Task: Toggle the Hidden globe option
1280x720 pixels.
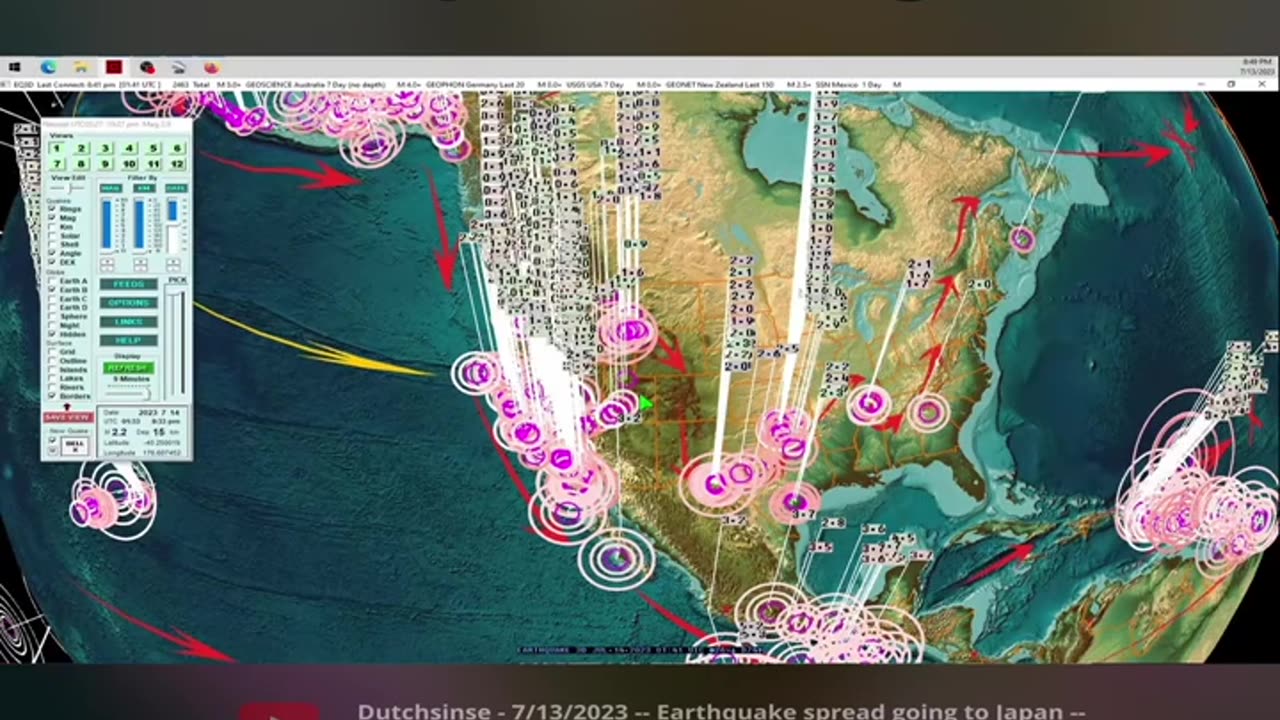Action: pos(51,334)
